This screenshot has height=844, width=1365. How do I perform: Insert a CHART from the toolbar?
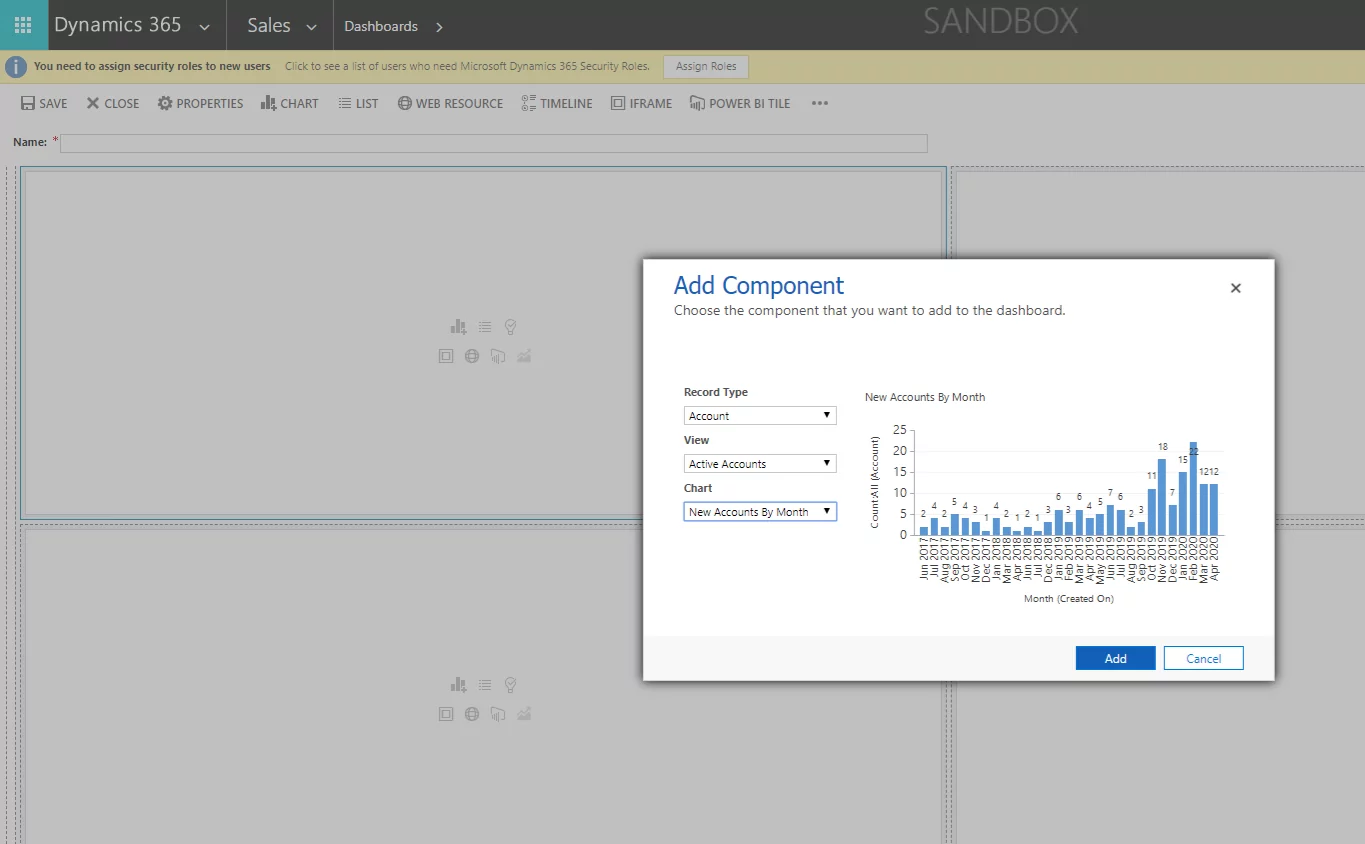tap(289, 103)
